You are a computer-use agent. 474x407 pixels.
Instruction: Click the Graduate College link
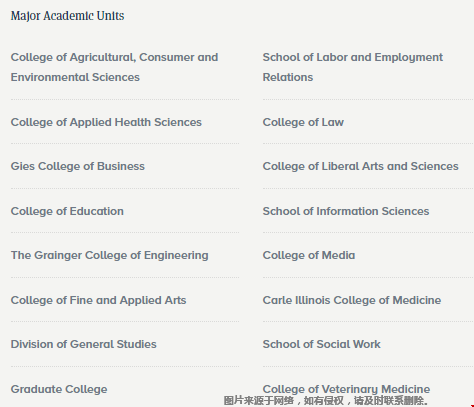tap(59, 389)
